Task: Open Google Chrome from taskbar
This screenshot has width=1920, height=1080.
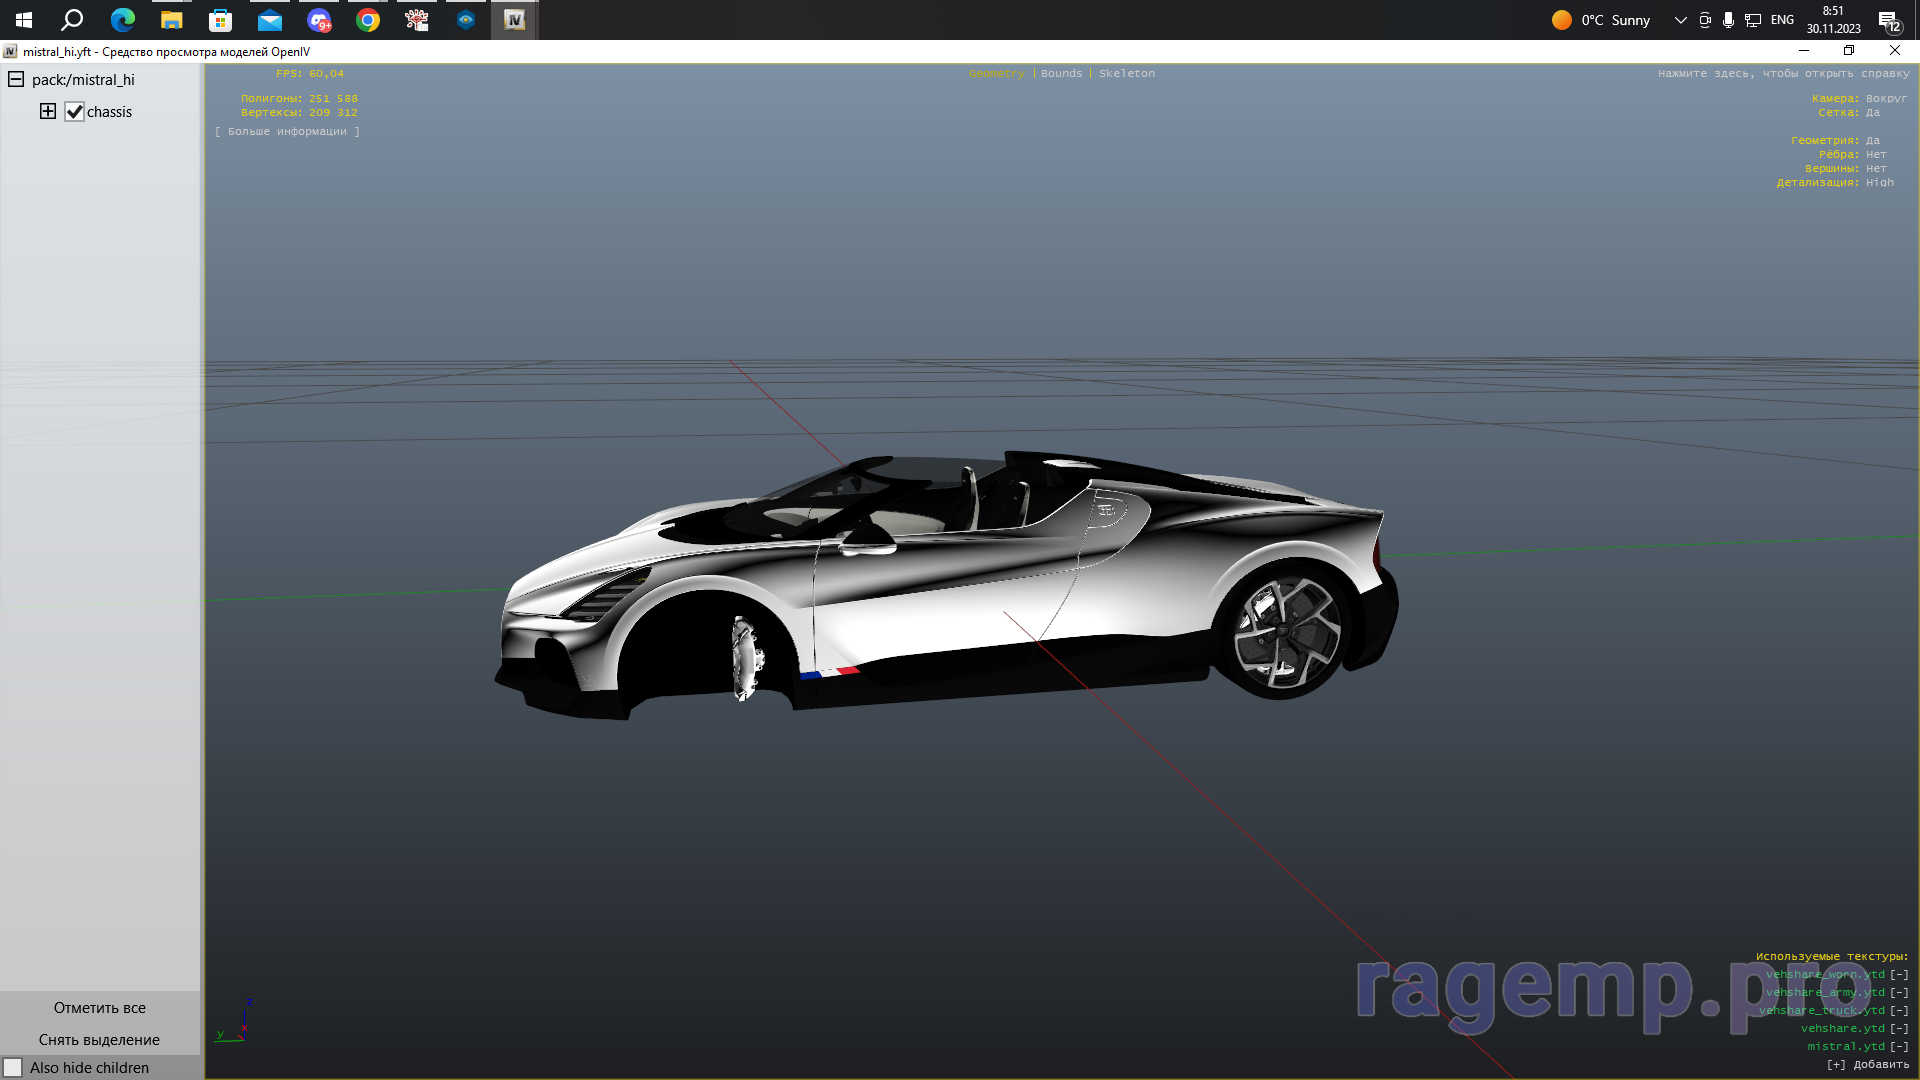Action: coord(368,20)
